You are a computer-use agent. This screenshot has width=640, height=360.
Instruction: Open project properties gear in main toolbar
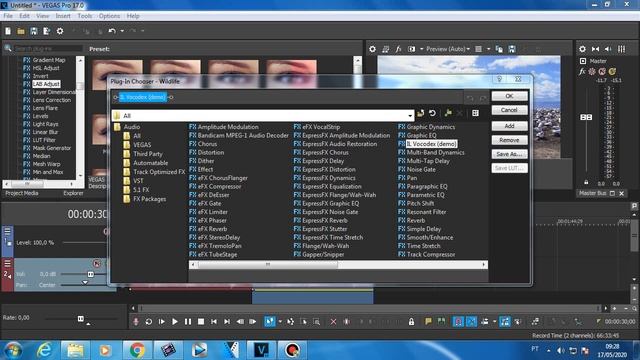click(60, 31)
